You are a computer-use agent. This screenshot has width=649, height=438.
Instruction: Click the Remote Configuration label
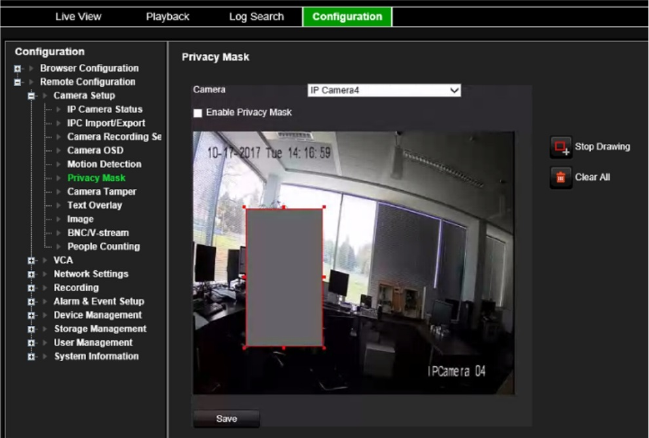pyautogui.click(x=88, y=82)
